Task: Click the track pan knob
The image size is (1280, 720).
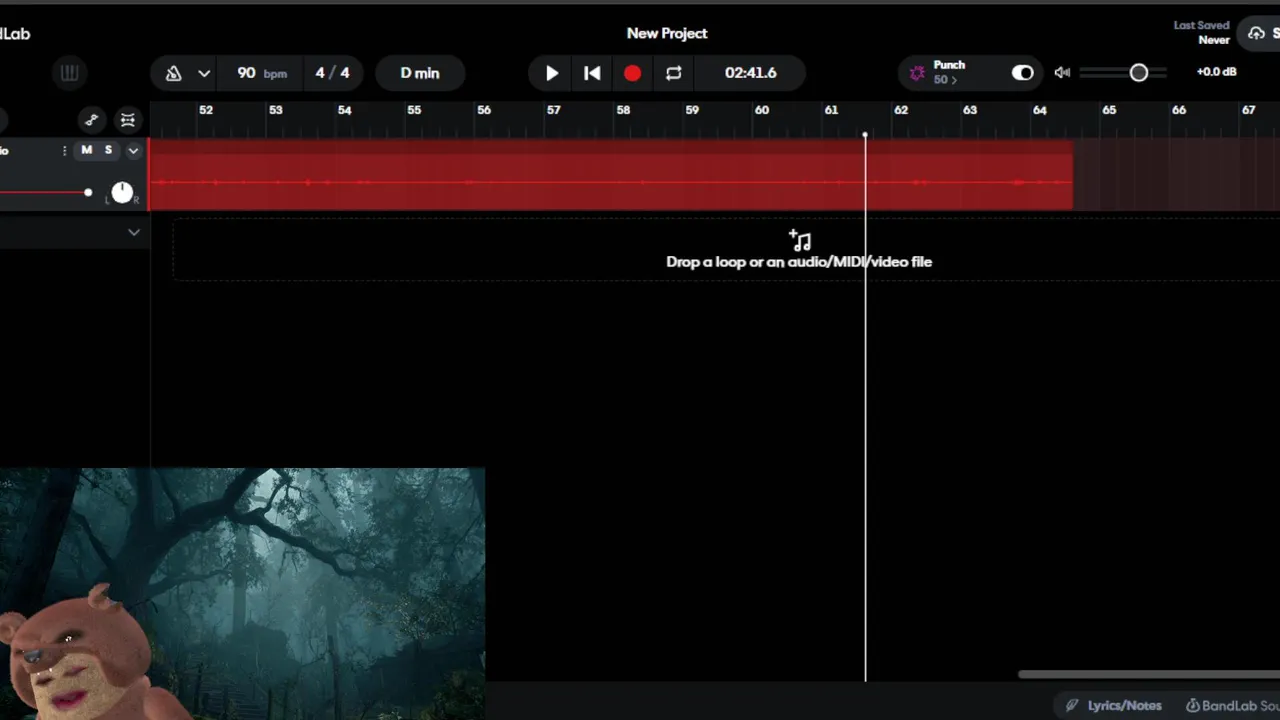Action: click(x=122, y=192)
